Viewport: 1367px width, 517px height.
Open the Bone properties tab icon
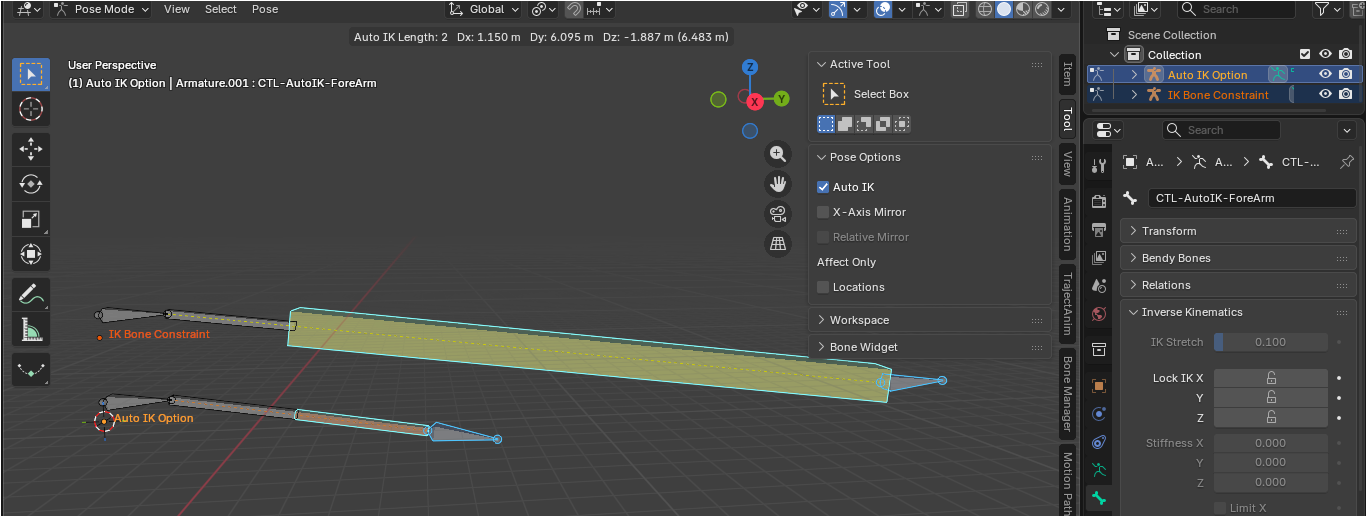[x=1099, y=498]
